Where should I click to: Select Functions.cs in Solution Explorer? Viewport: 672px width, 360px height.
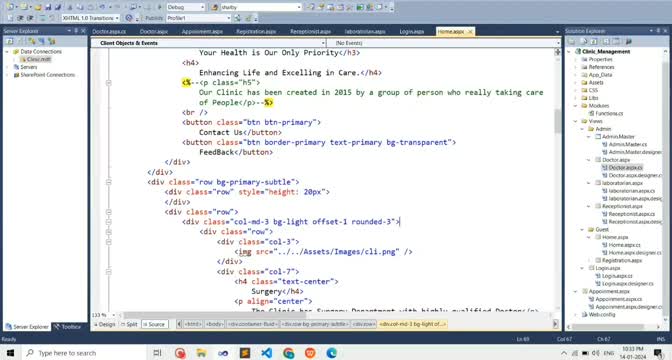609,114
